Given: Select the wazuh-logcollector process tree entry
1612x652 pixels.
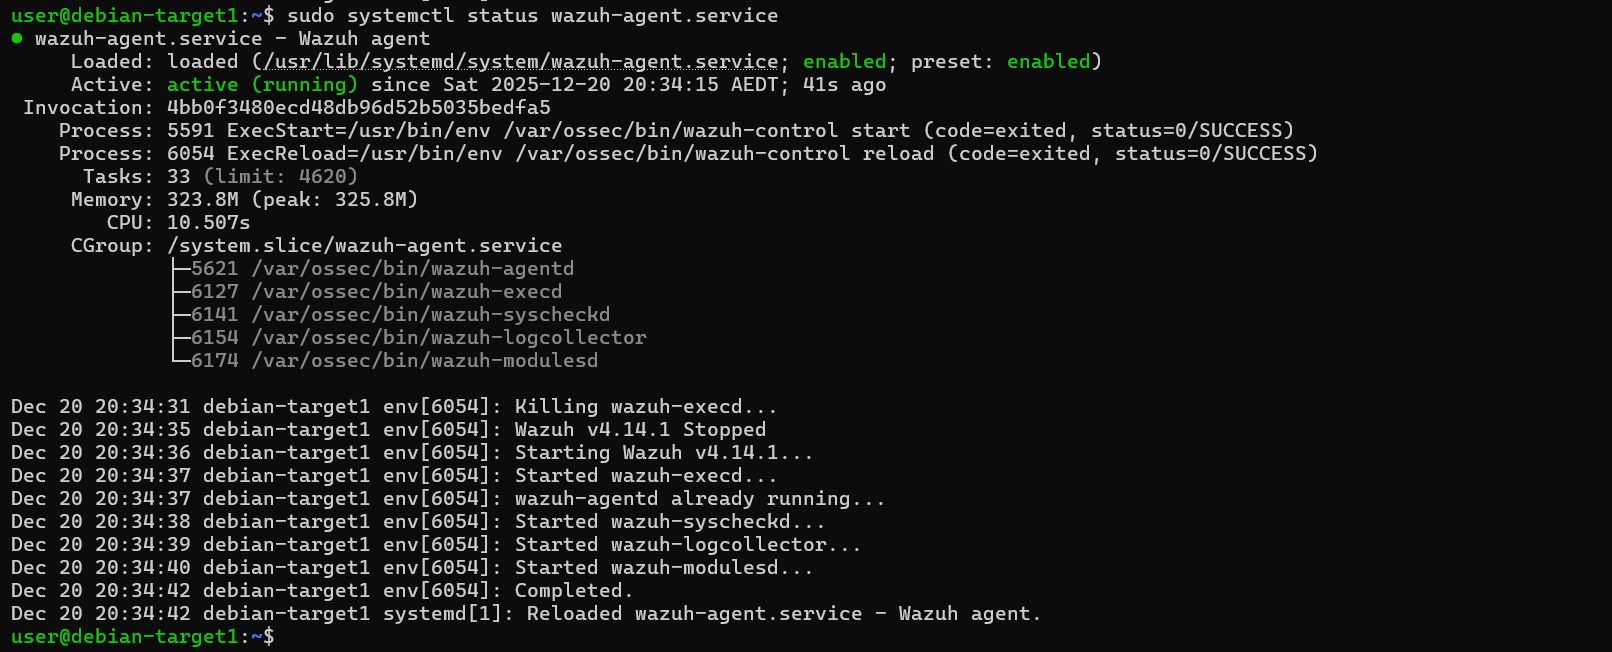Looking at the screenshot, I should 448,338.
